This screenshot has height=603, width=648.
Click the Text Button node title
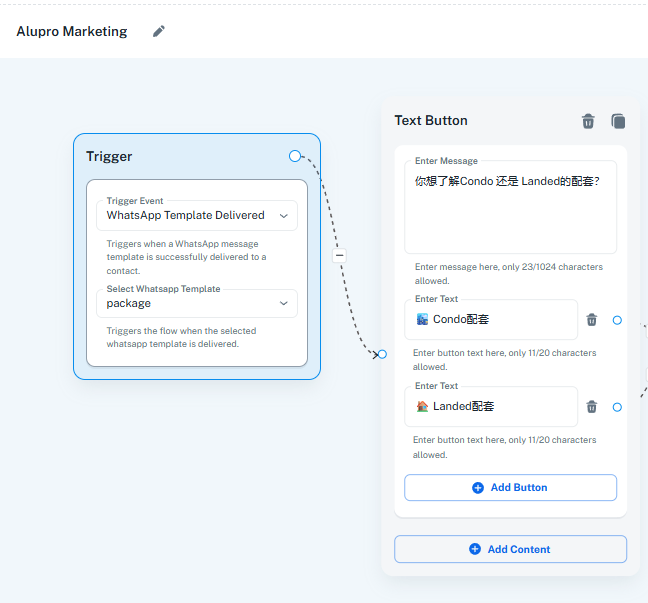click(x=431, y=121)
